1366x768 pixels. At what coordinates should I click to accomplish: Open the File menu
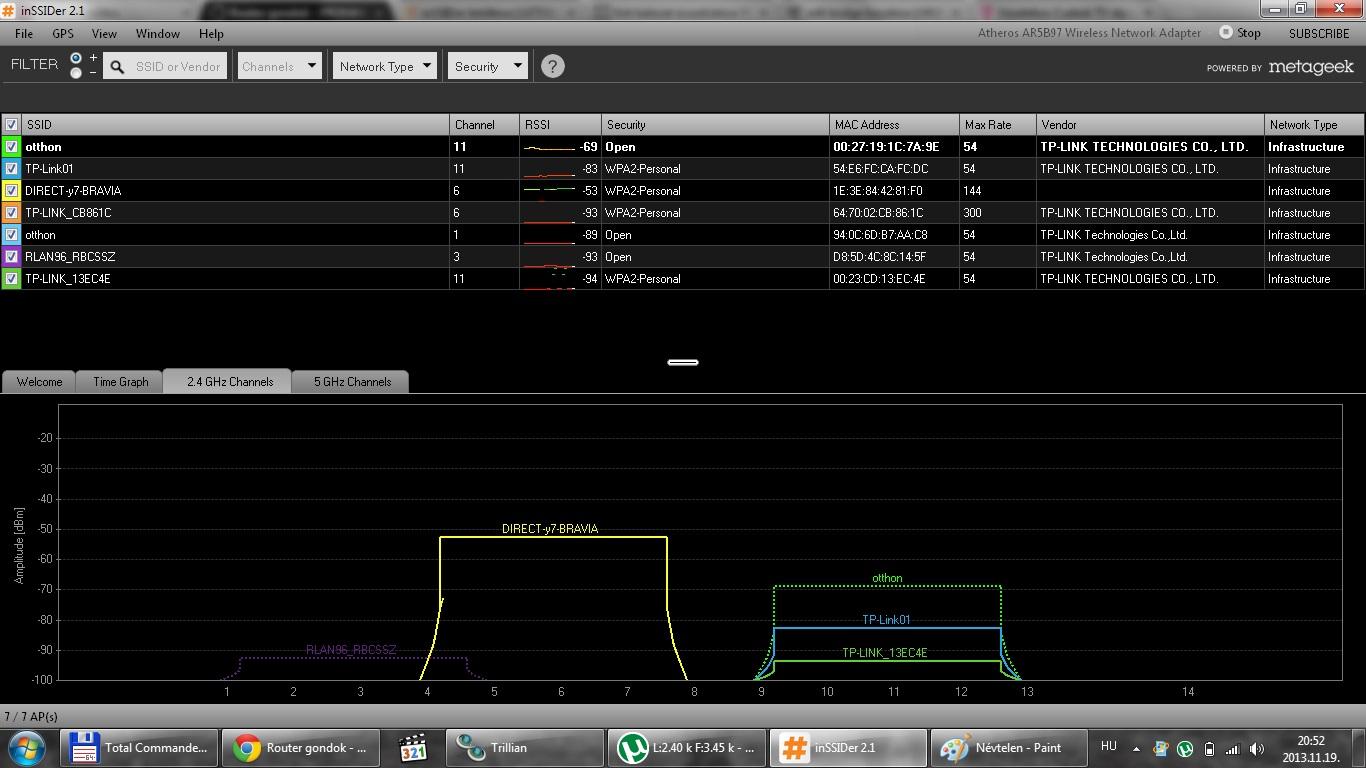click(x=24, y=33)
